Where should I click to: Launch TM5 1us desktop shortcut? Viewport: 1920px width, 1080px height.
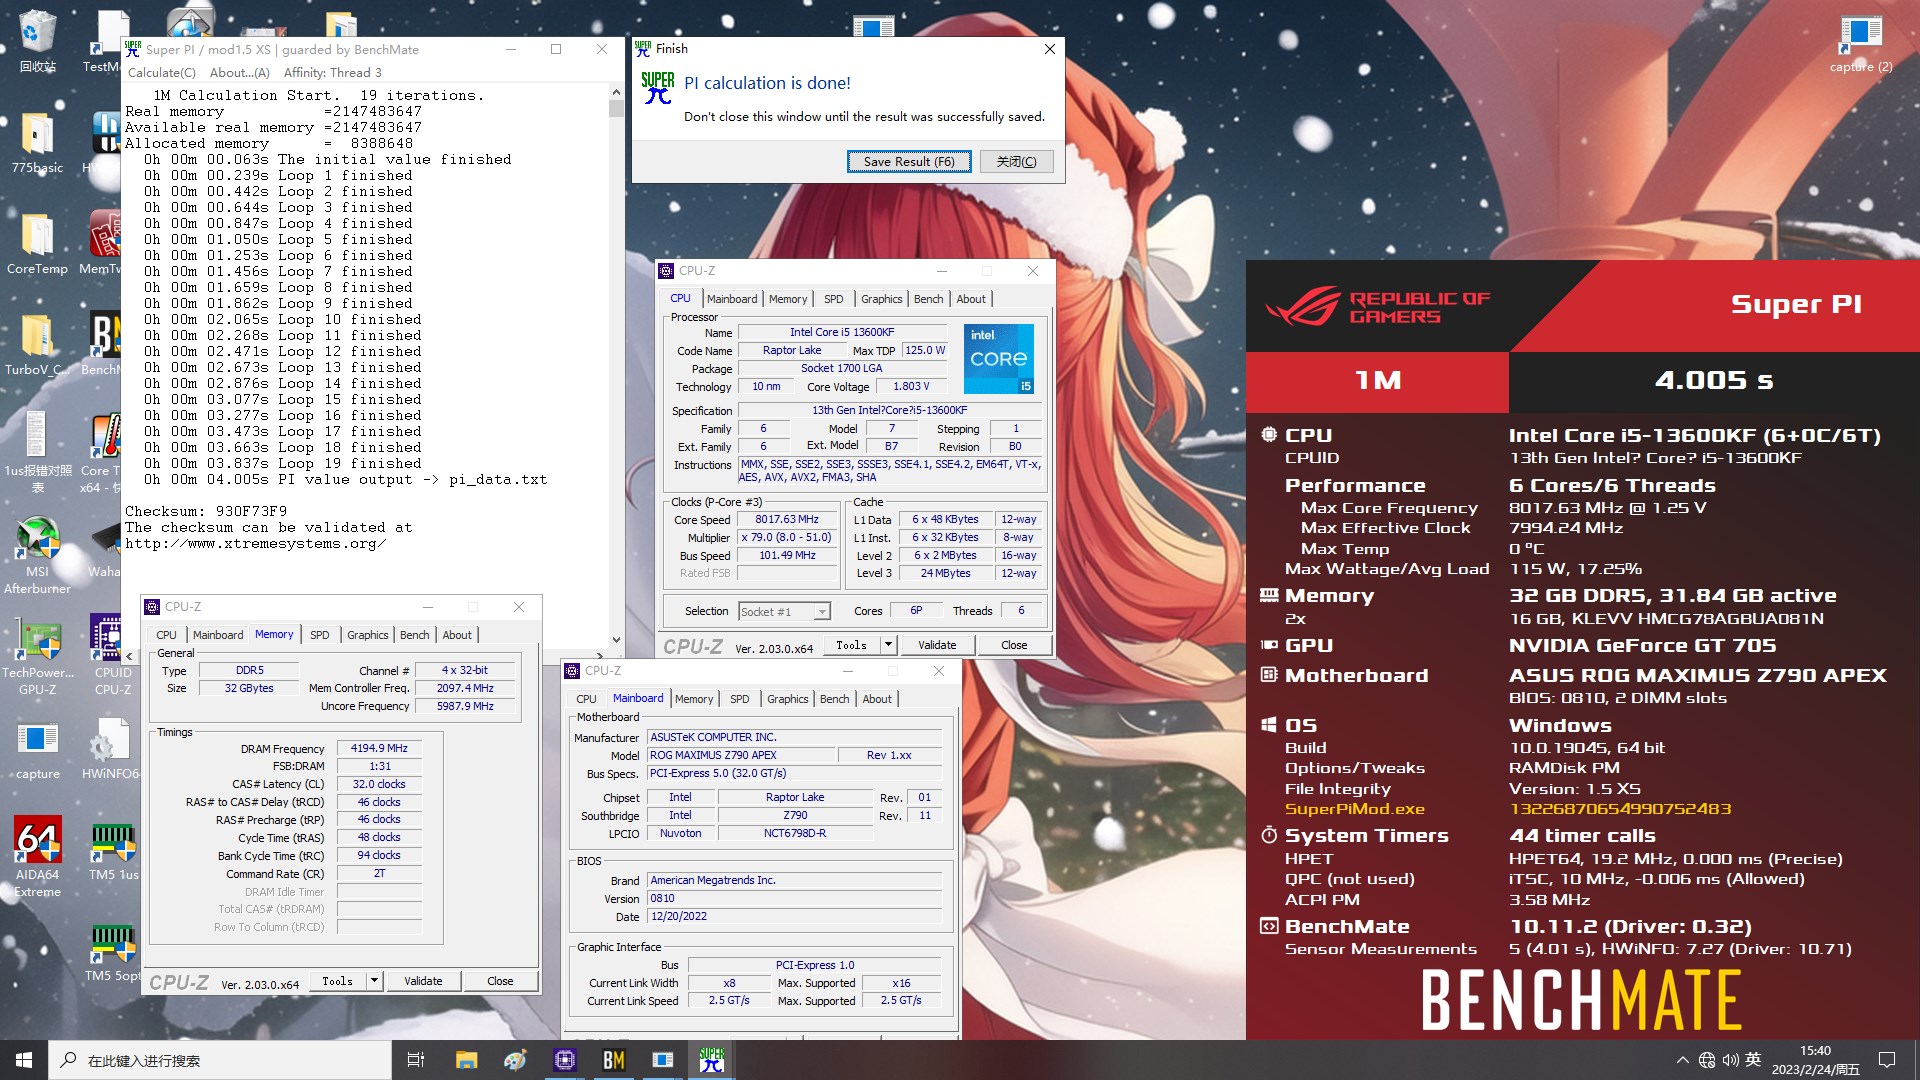pyautogui.click(x=112, y=850)
